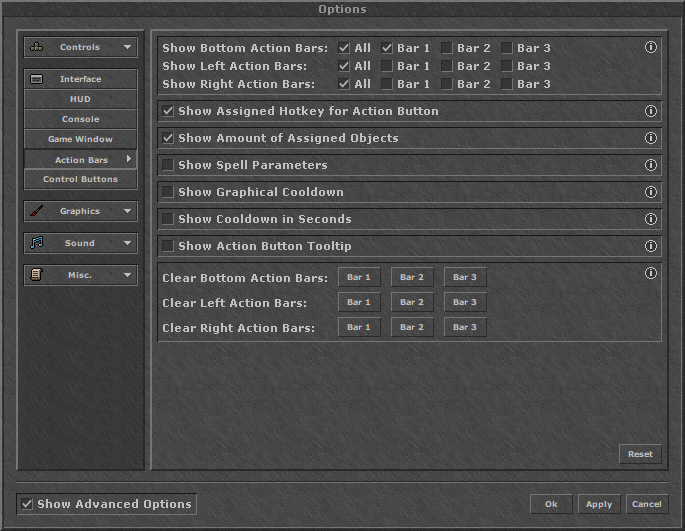This screenshot has width=685, height=531.
Task: Uncheck Show Advanced Options
Action: [27, 504]
